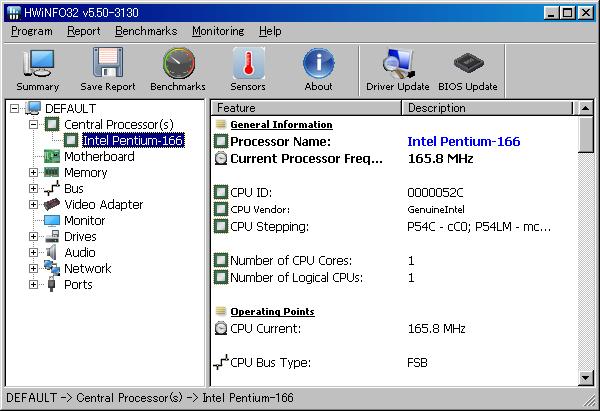Click the Number of CPU Cores row

394,261
